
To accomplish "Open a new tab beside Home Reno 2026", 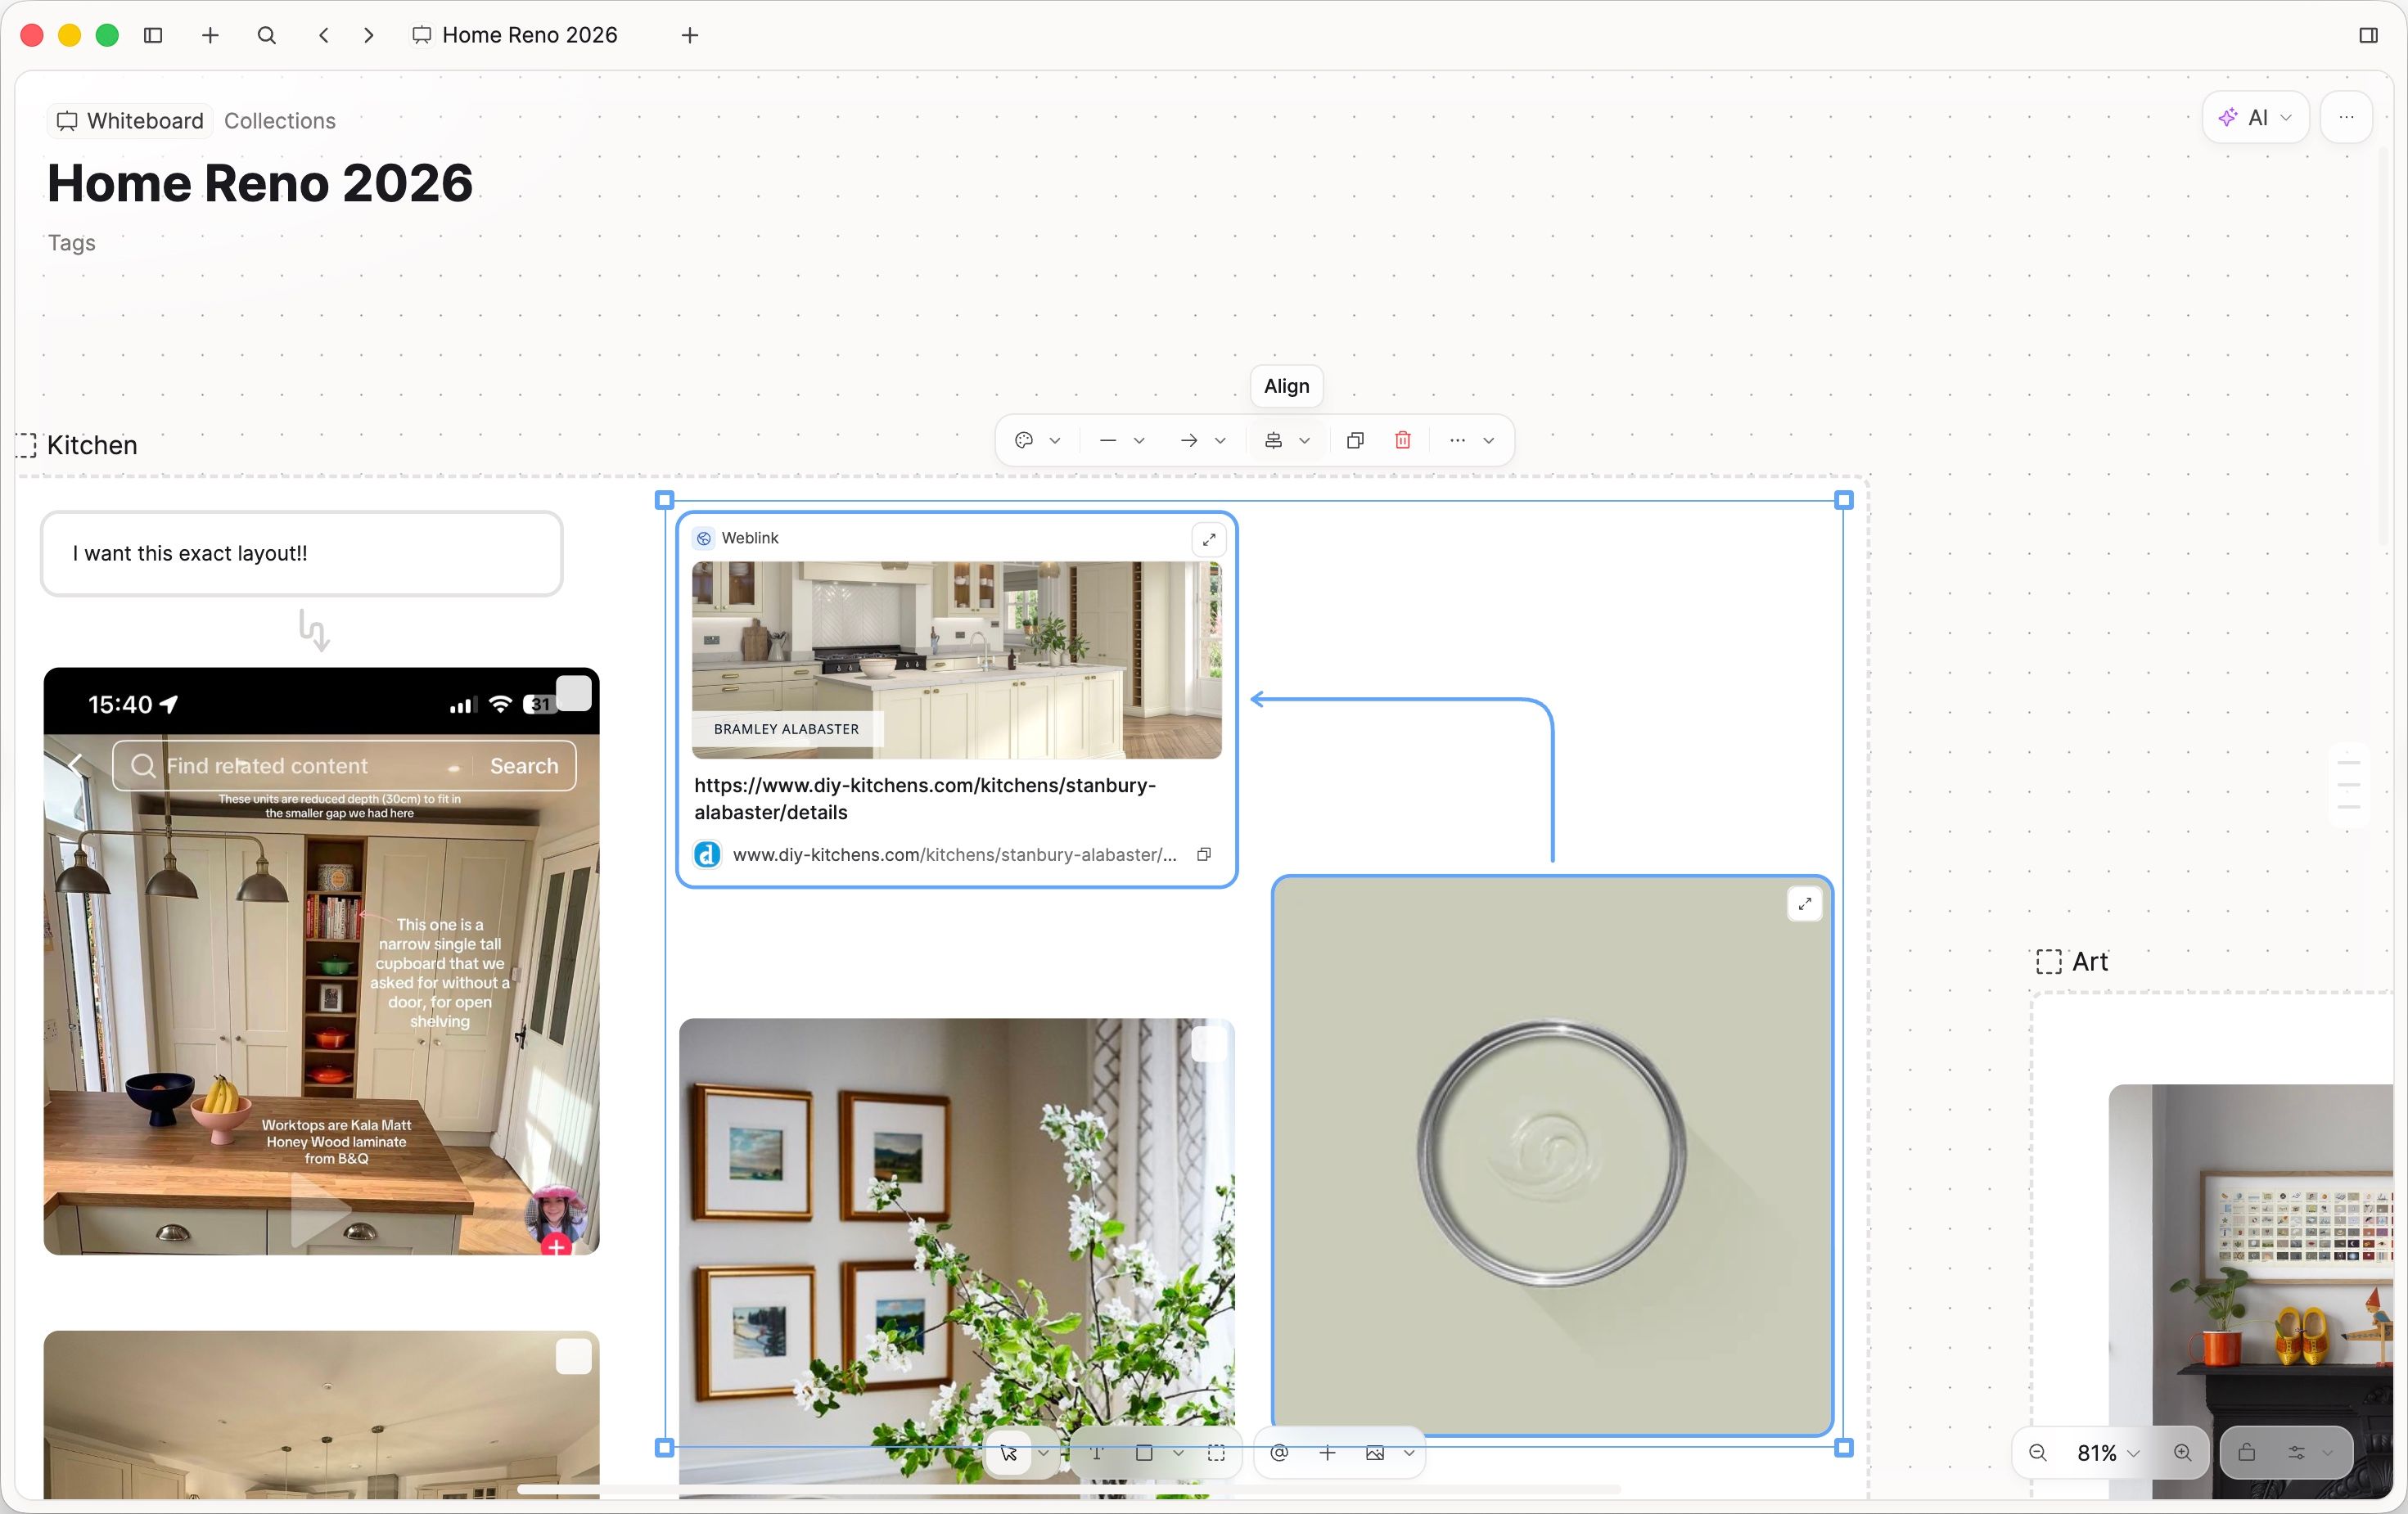I will click(690, 35).
